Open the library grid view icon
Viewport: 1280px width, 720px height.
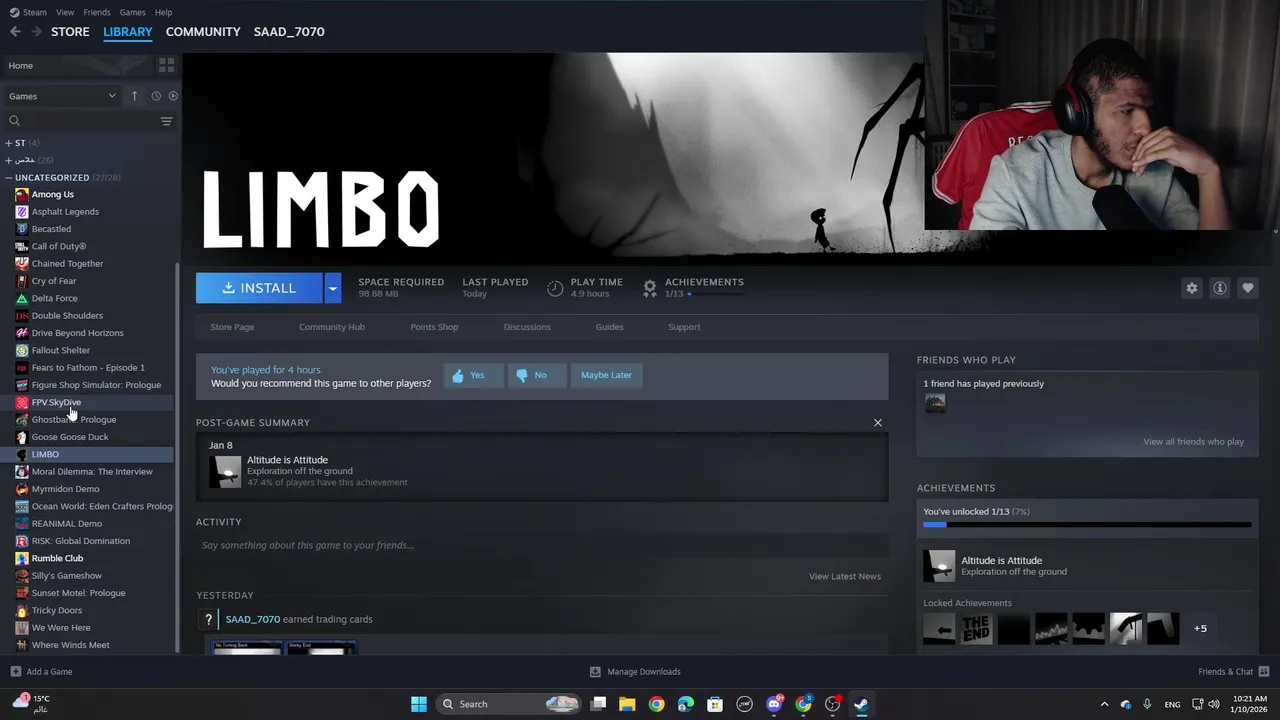(166, 65)
